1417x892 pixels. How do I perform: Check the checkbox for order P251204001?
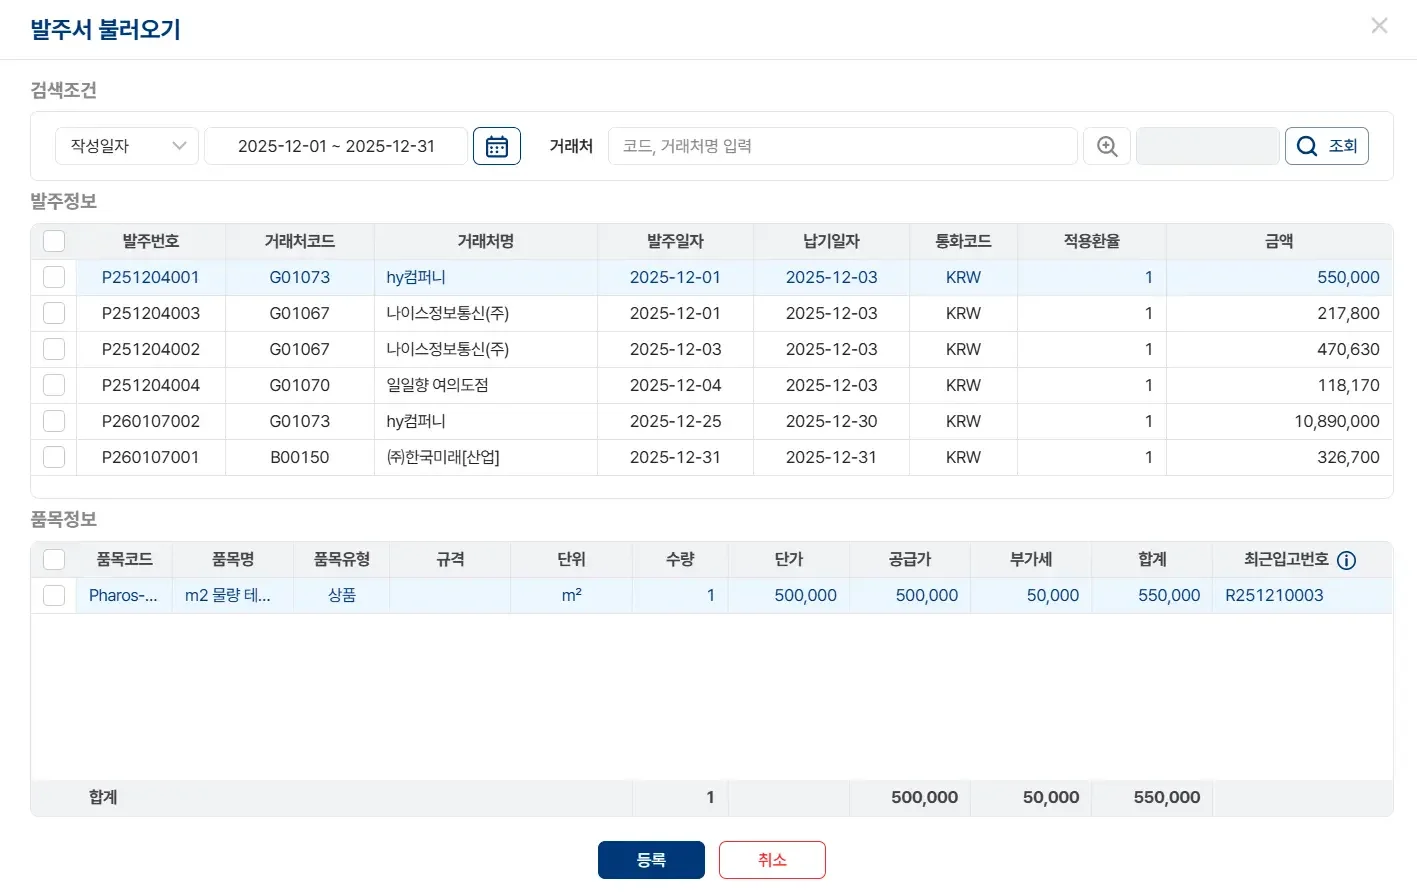tap(53, 277)
